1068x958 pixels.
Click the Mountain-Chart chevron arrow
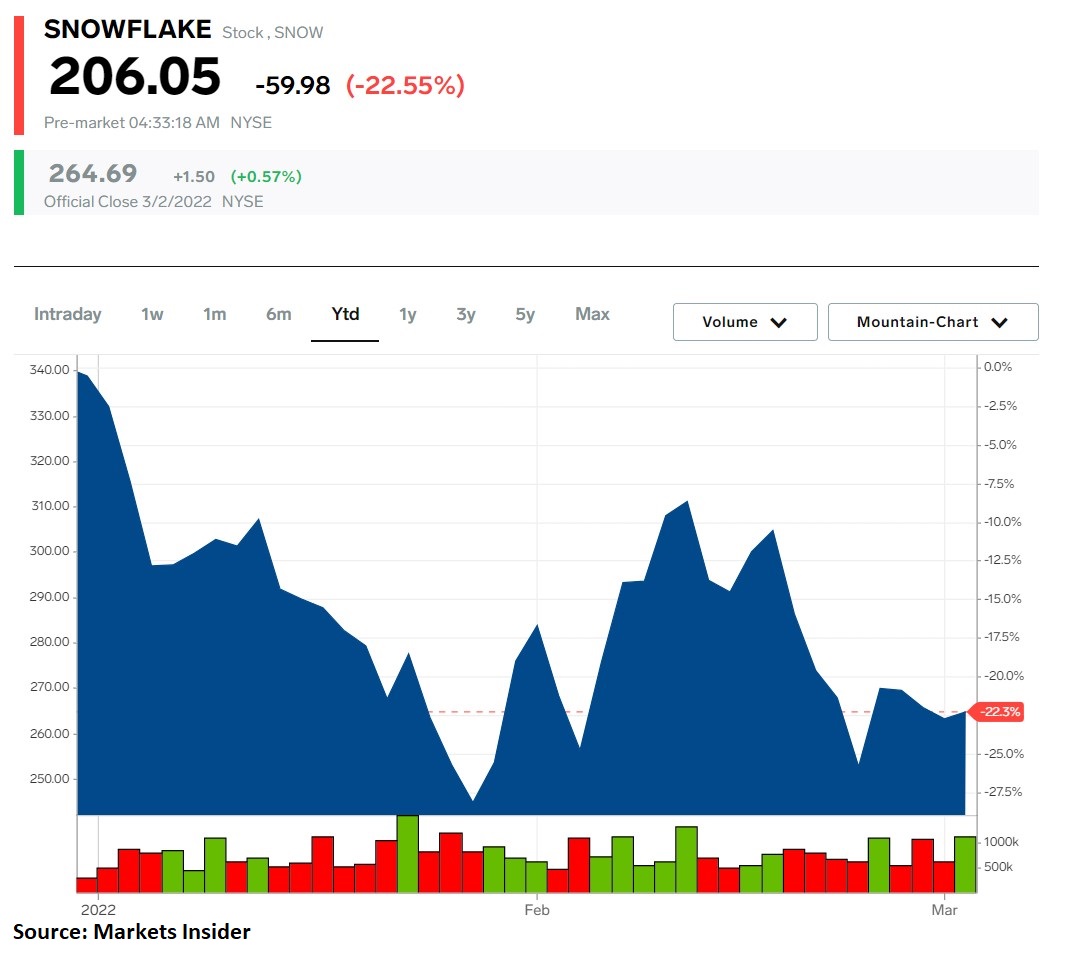click(999, 323)
